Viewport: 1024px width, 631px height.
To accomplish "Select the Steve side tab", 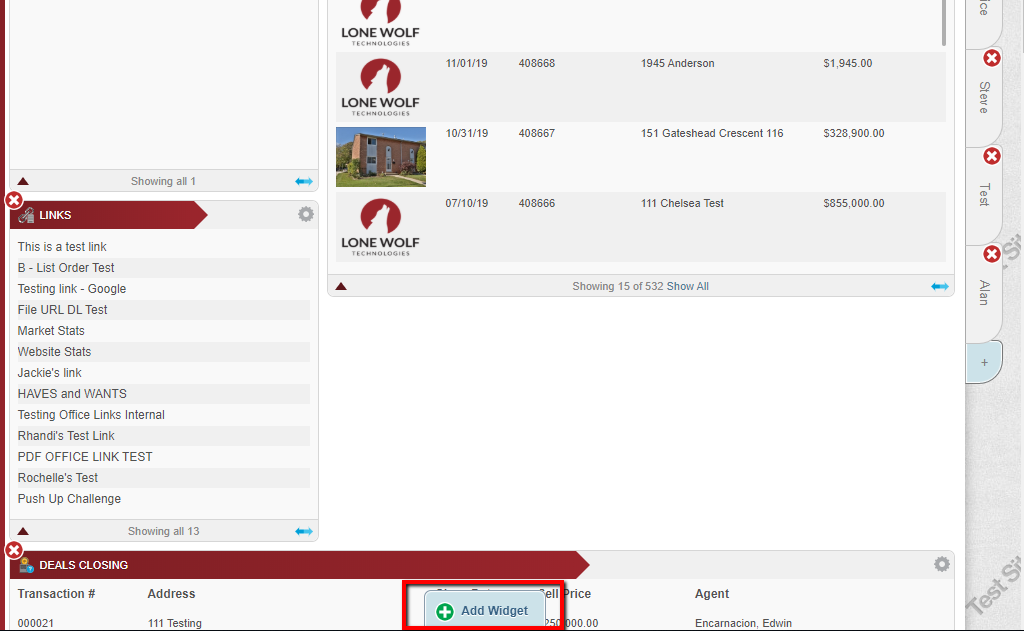I will 983,97.
